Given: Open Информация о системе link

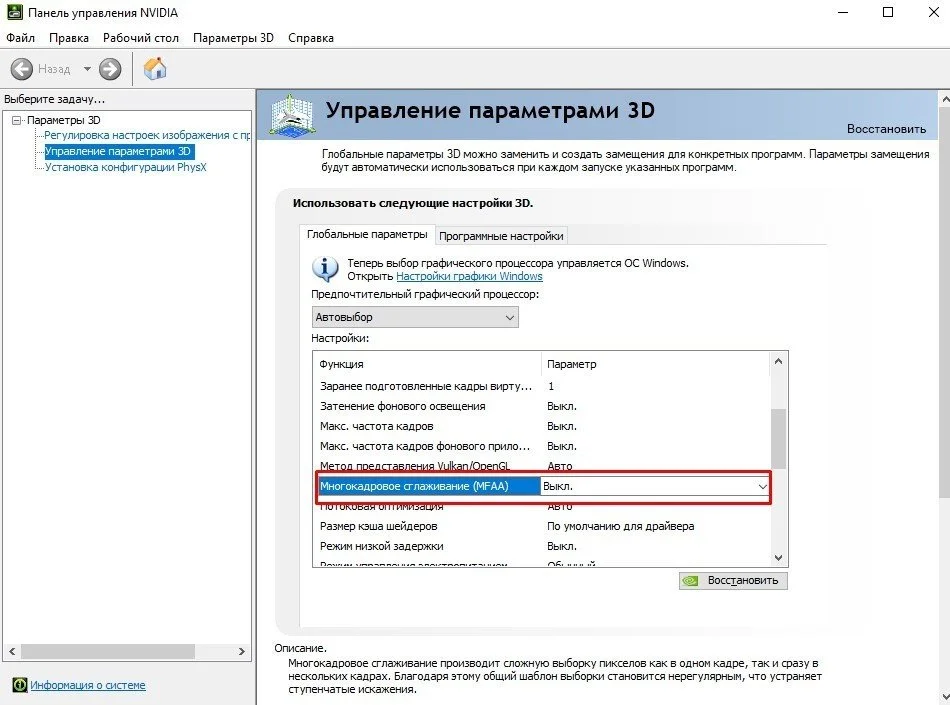Looking at the screenshot, I should click(88, 685).
